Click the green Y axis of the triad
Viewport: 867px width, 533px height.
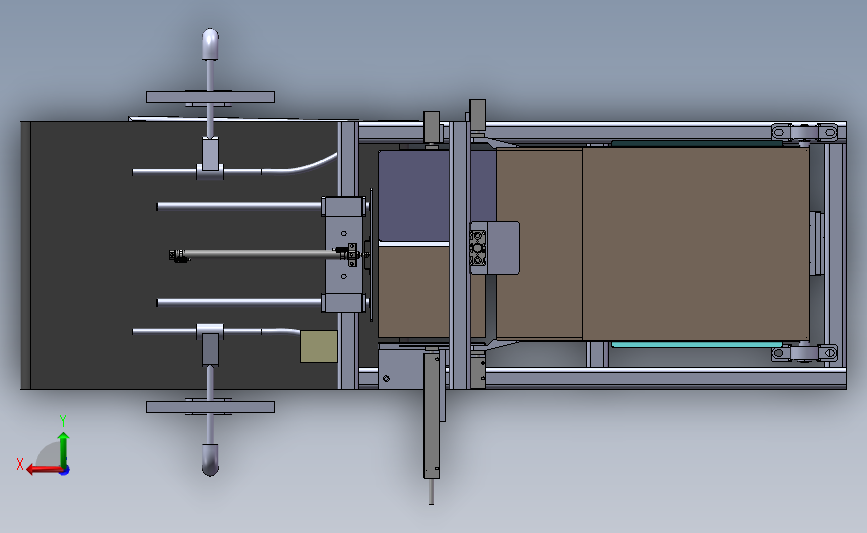[x=64, y=449]
